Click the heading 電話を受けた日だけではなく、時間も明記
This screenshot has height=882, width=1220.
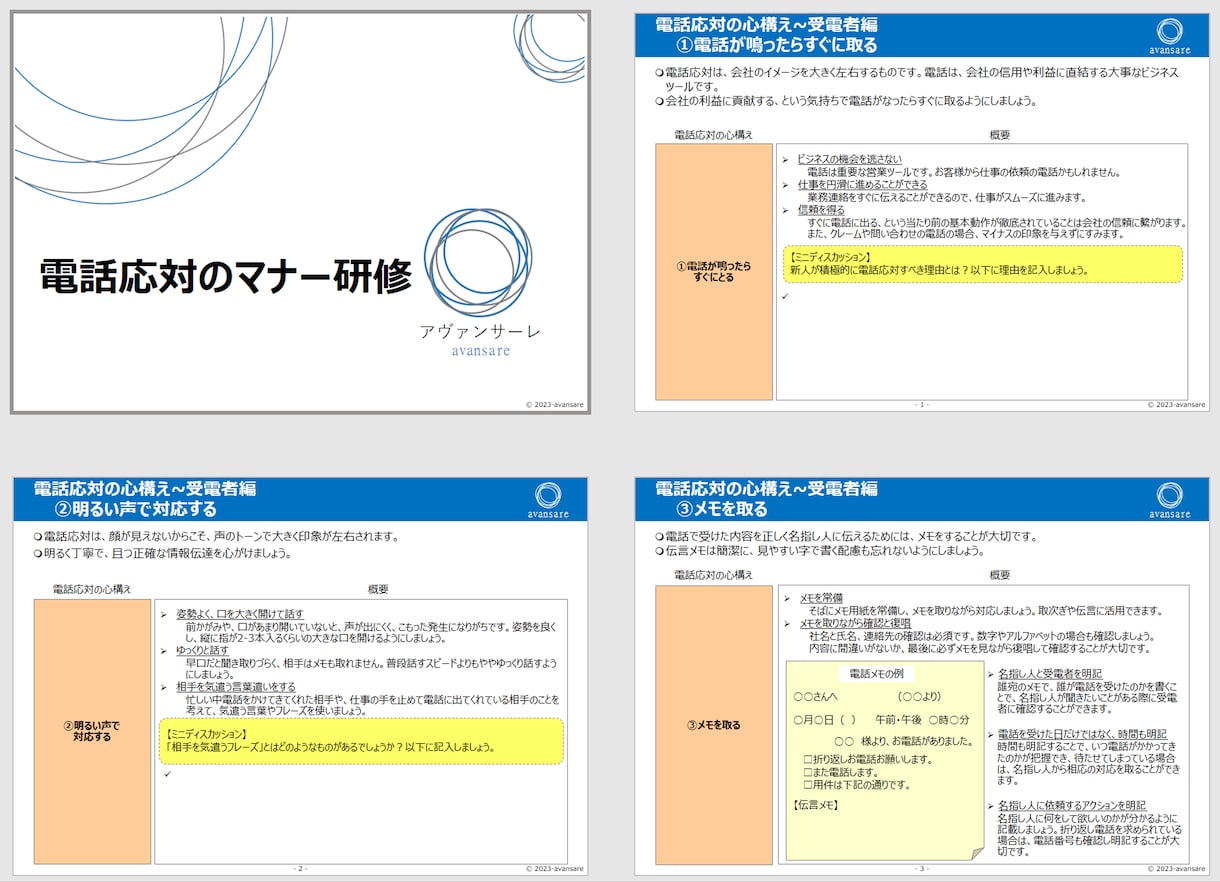(x=1082, y=735)
